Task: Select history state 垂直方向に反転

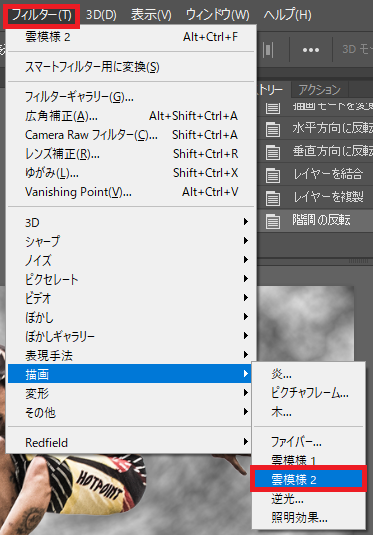Action: click(x=316, y=151)
